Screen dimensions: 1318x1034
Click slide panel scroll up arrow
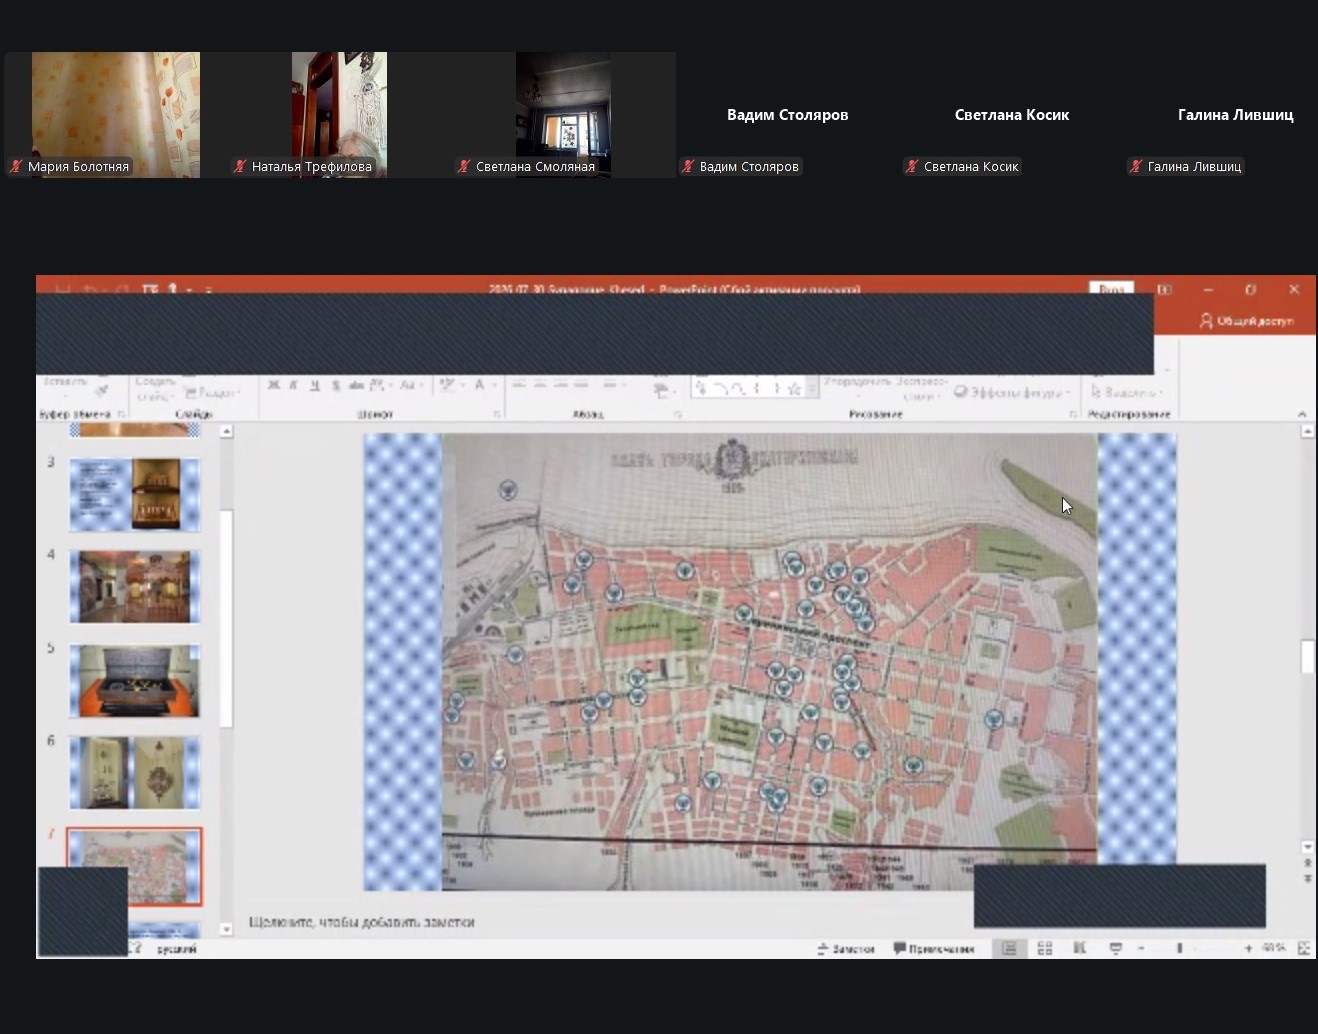(226, 431)
